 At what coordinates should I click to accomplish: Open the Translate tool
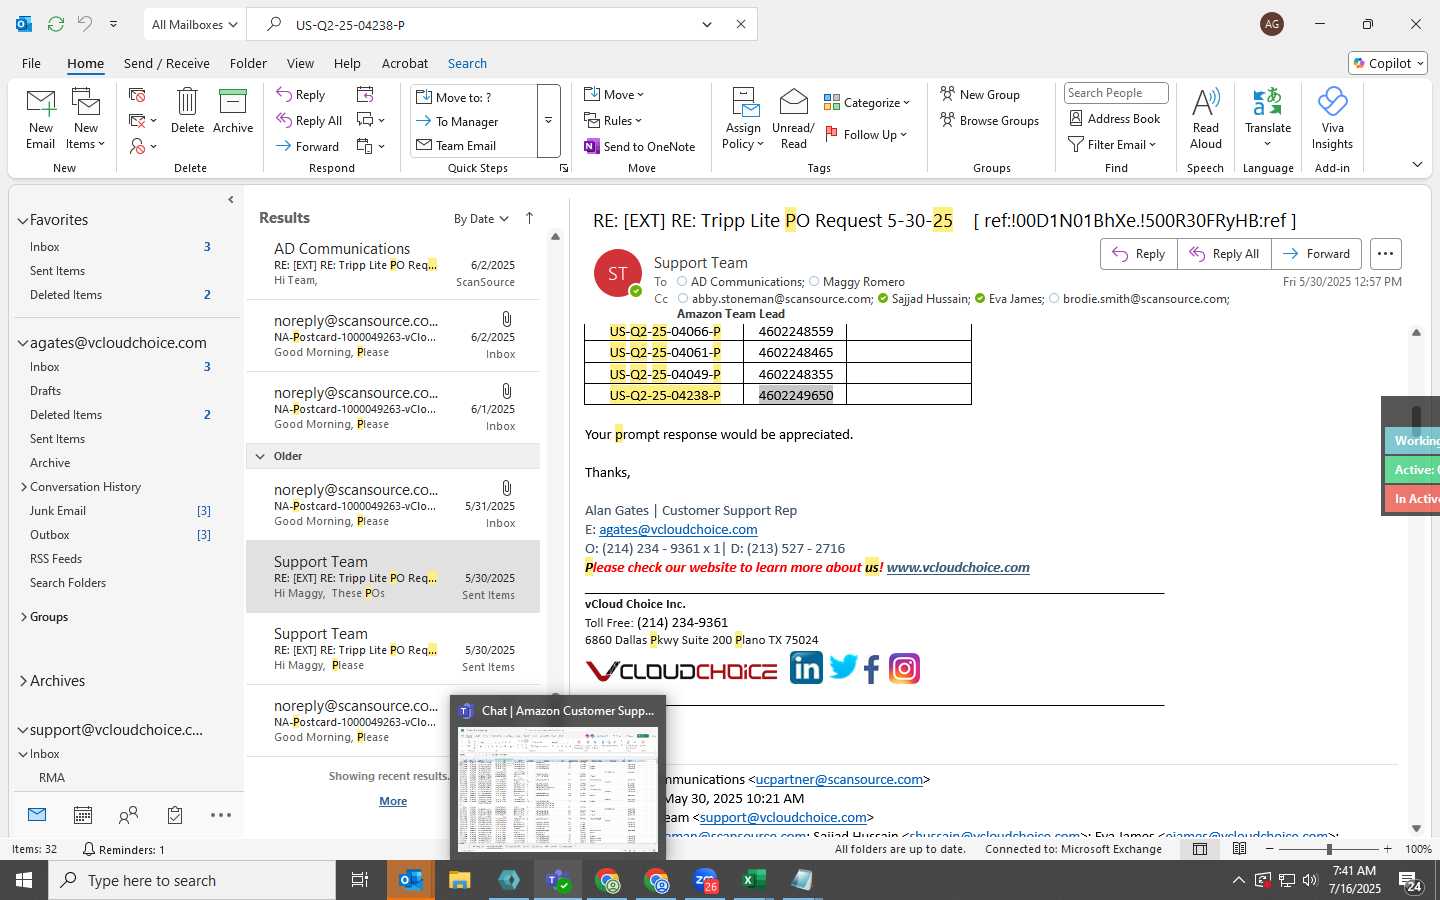pos(1268,119)
